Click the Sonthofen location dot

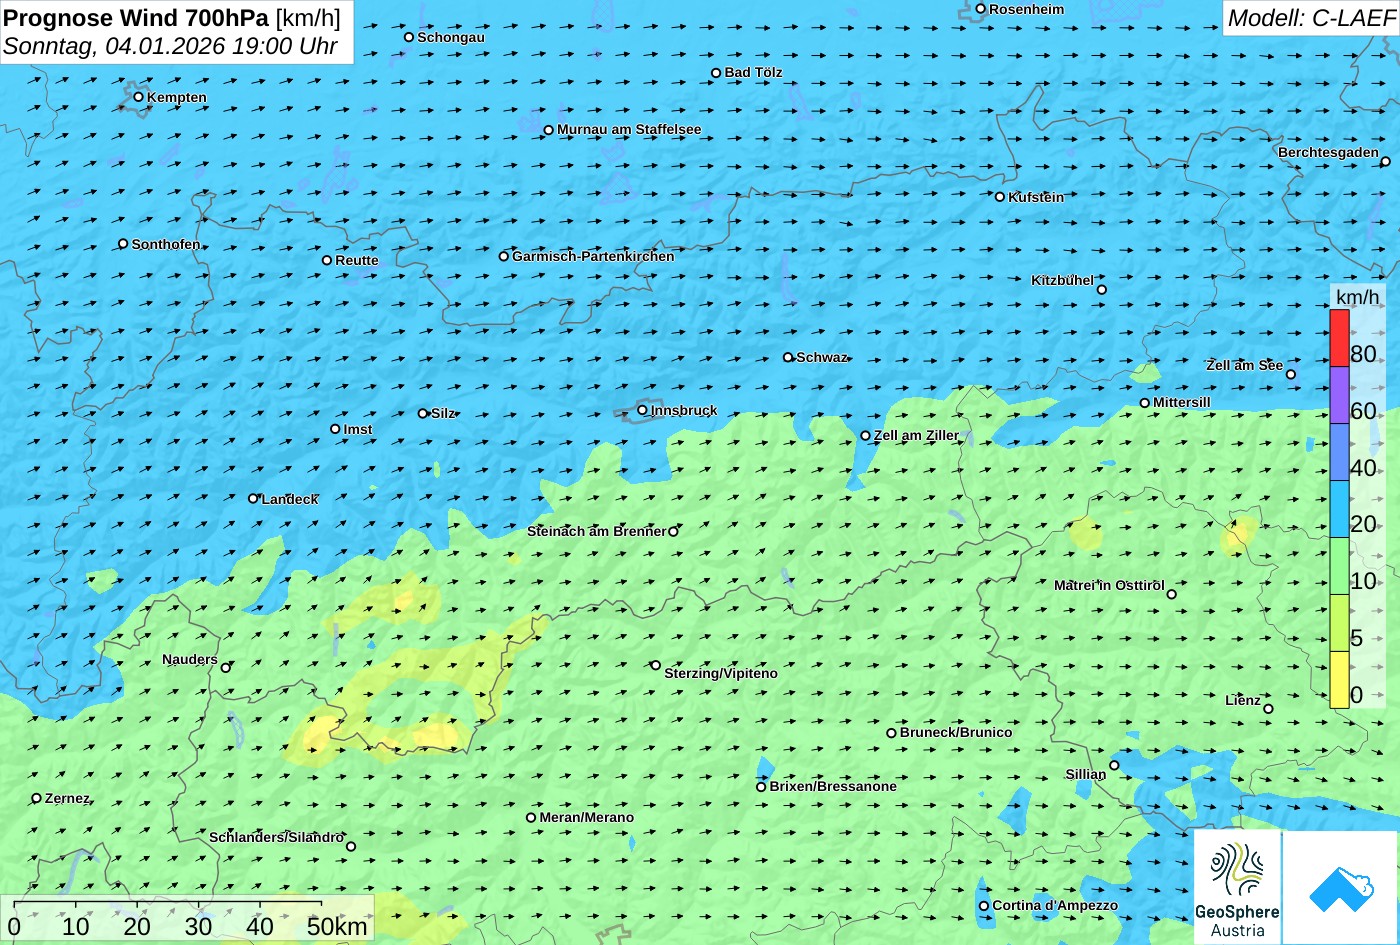123,244
